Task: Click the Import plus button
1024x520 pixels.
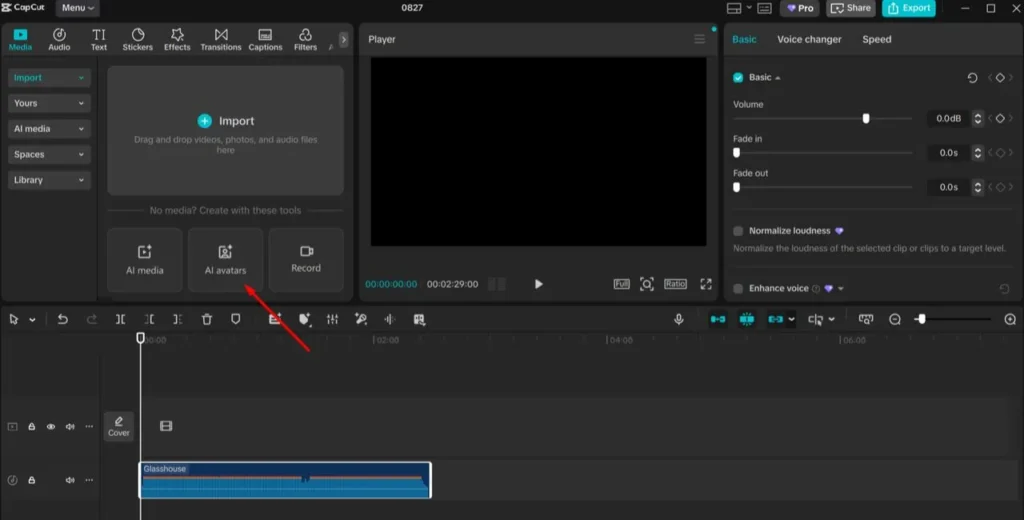Action: click(204, 121)
